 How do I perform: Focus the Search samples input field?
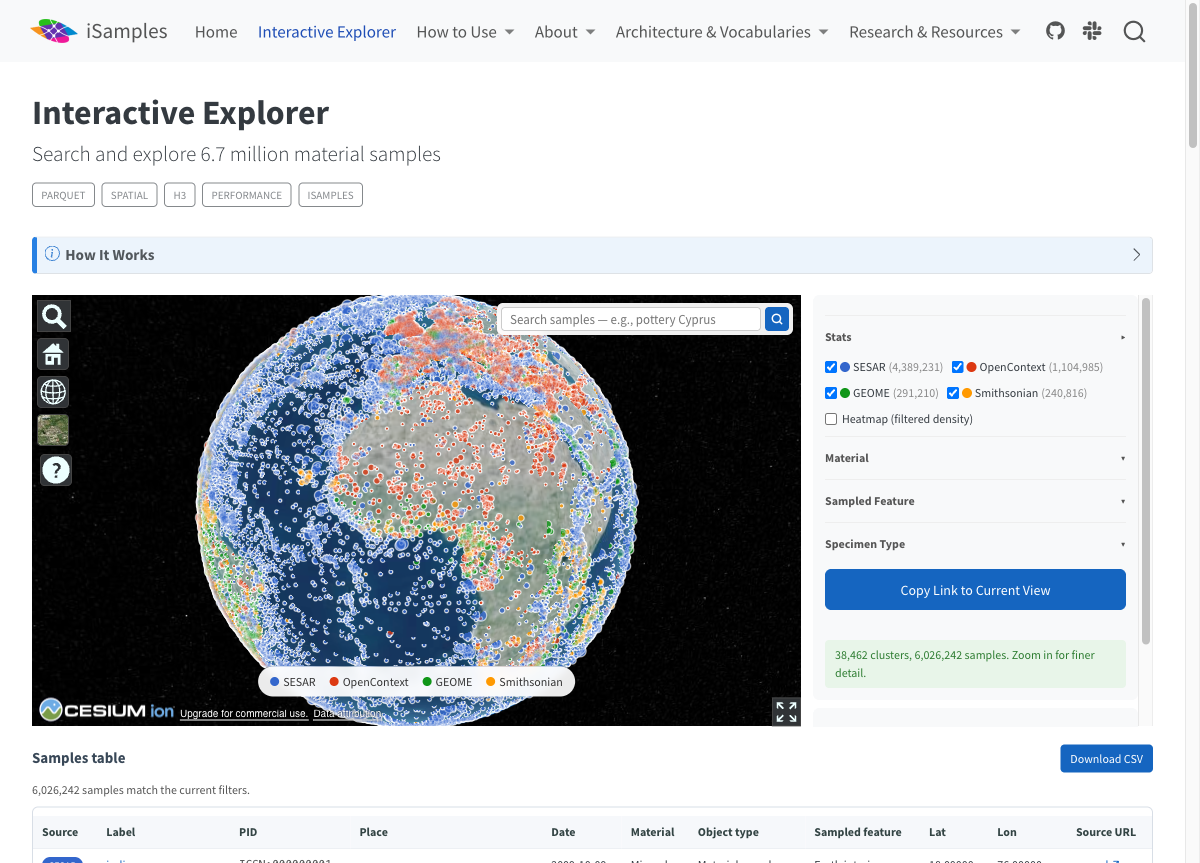click(630, 319)
